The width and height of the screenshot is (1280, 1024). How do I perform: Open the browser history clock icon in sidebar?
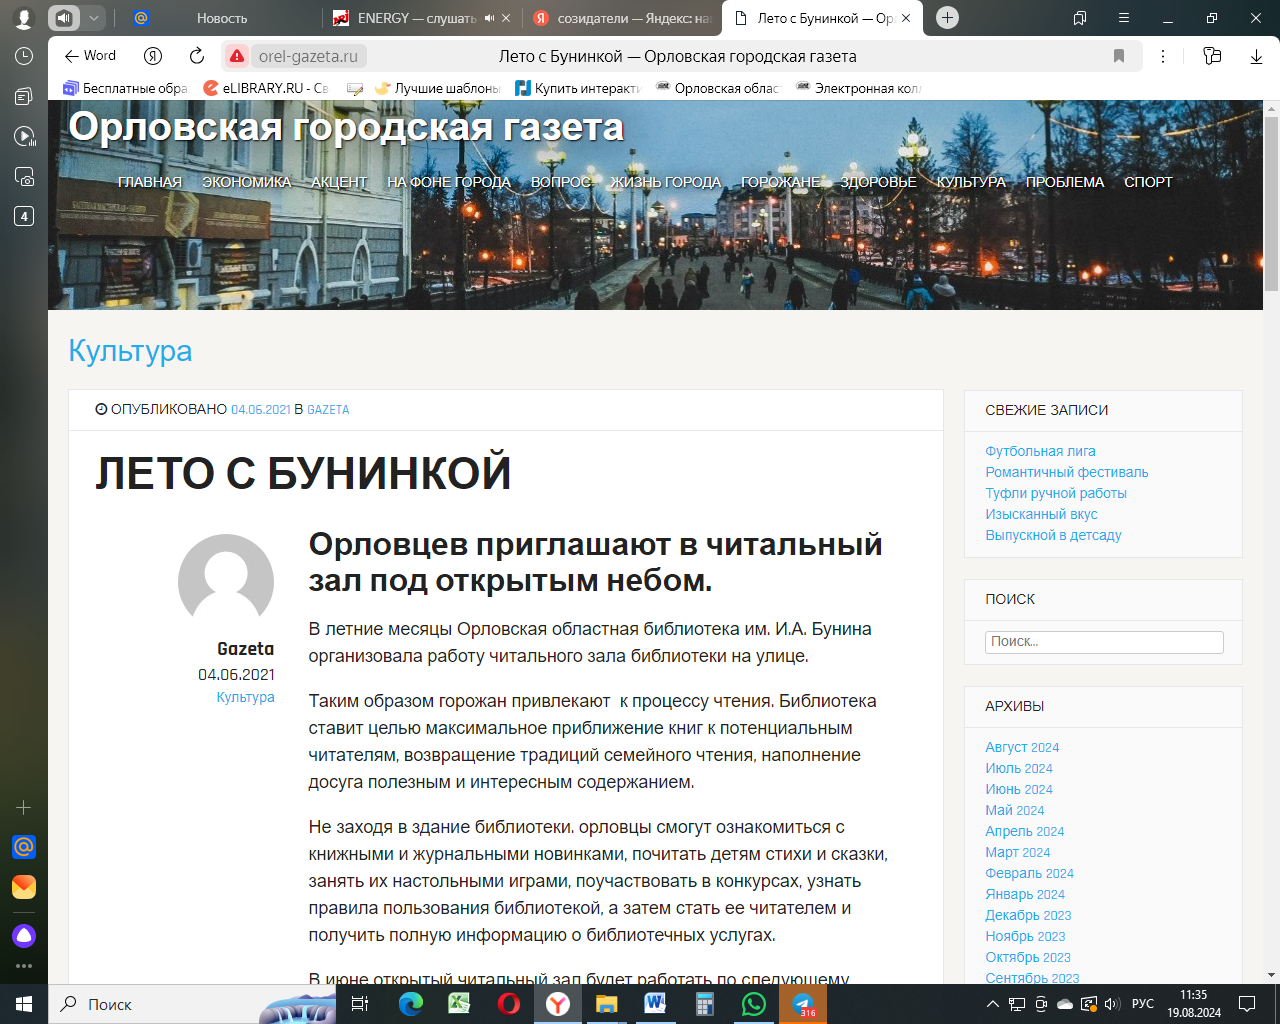coord(24,57)
